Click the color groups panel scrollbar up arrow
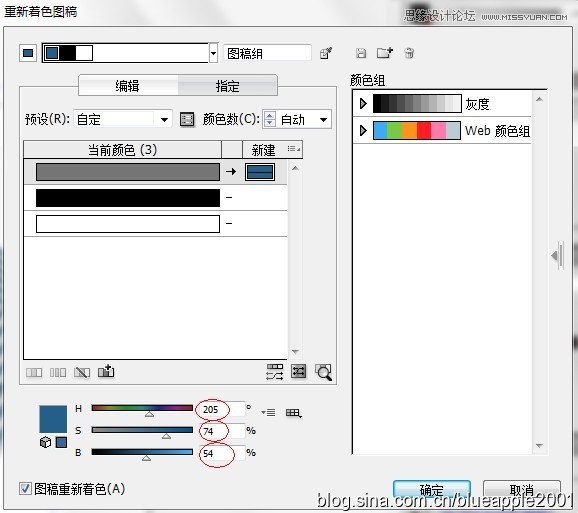The width and height of the screenshot is (578, 513). [x=539, y=99]
